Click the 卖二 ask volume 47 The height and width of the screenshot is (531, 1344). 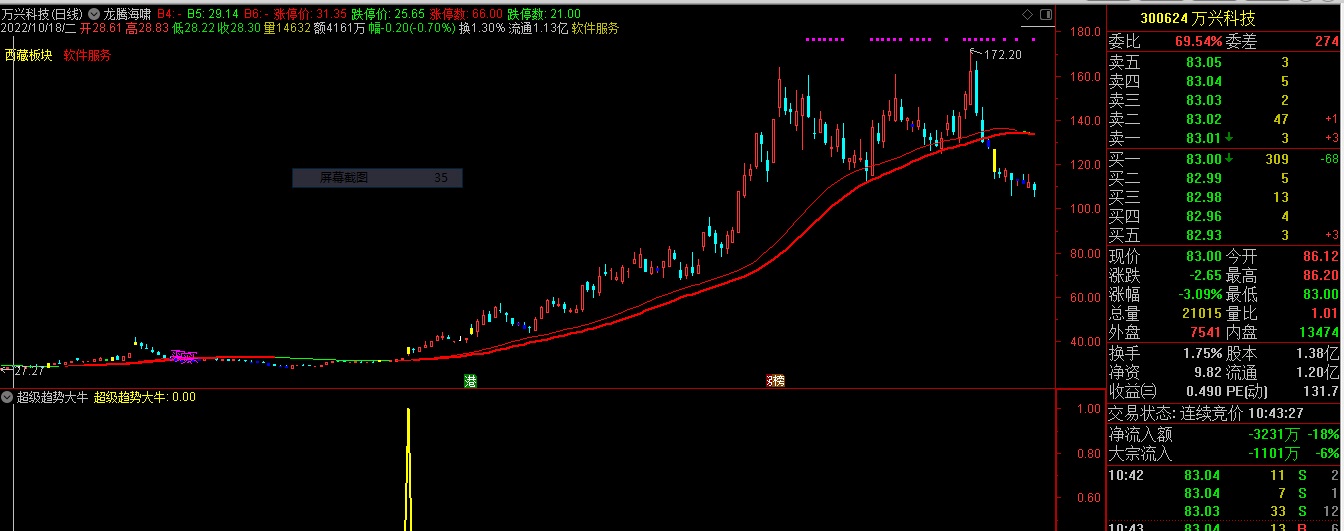tap(1280, 119)
